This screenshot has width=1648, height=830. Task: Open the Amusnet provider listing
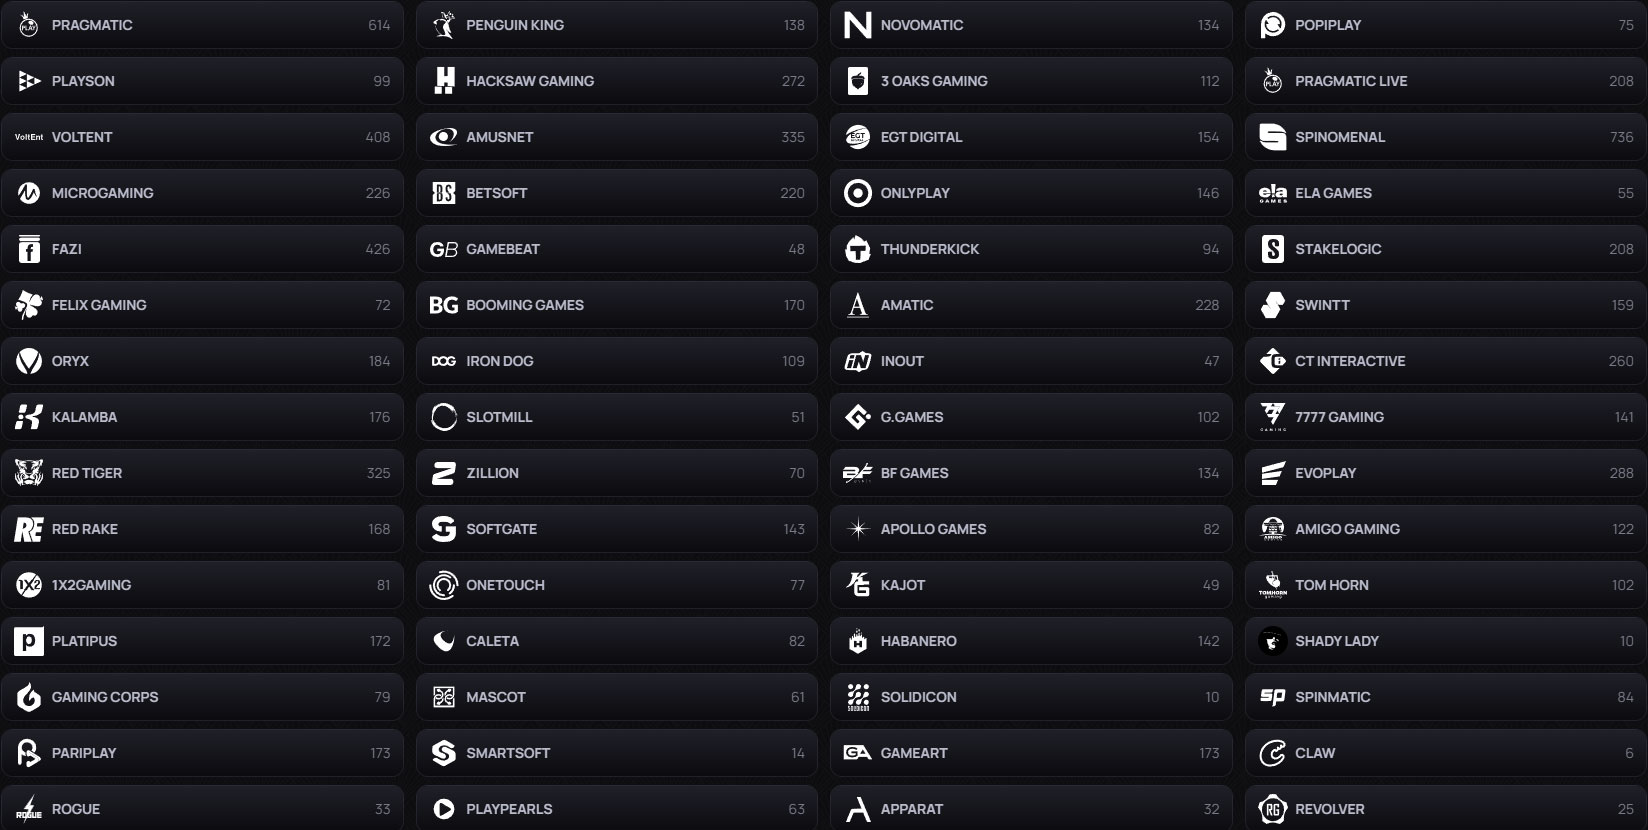tap(617, 137)
